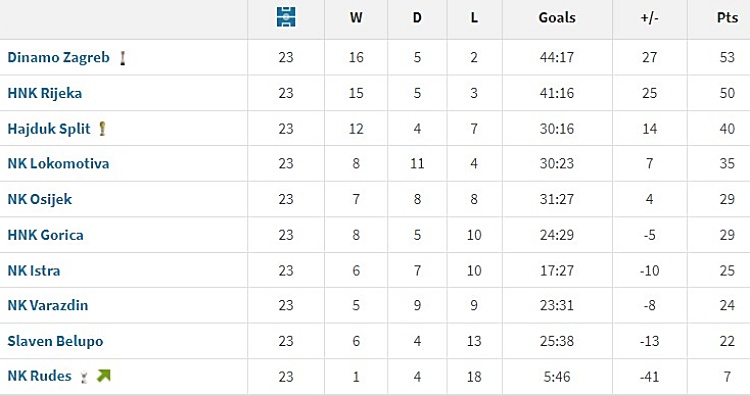
Task: Click the trophy icon next to Dinamo Zagreb
Action: point(122,58)
